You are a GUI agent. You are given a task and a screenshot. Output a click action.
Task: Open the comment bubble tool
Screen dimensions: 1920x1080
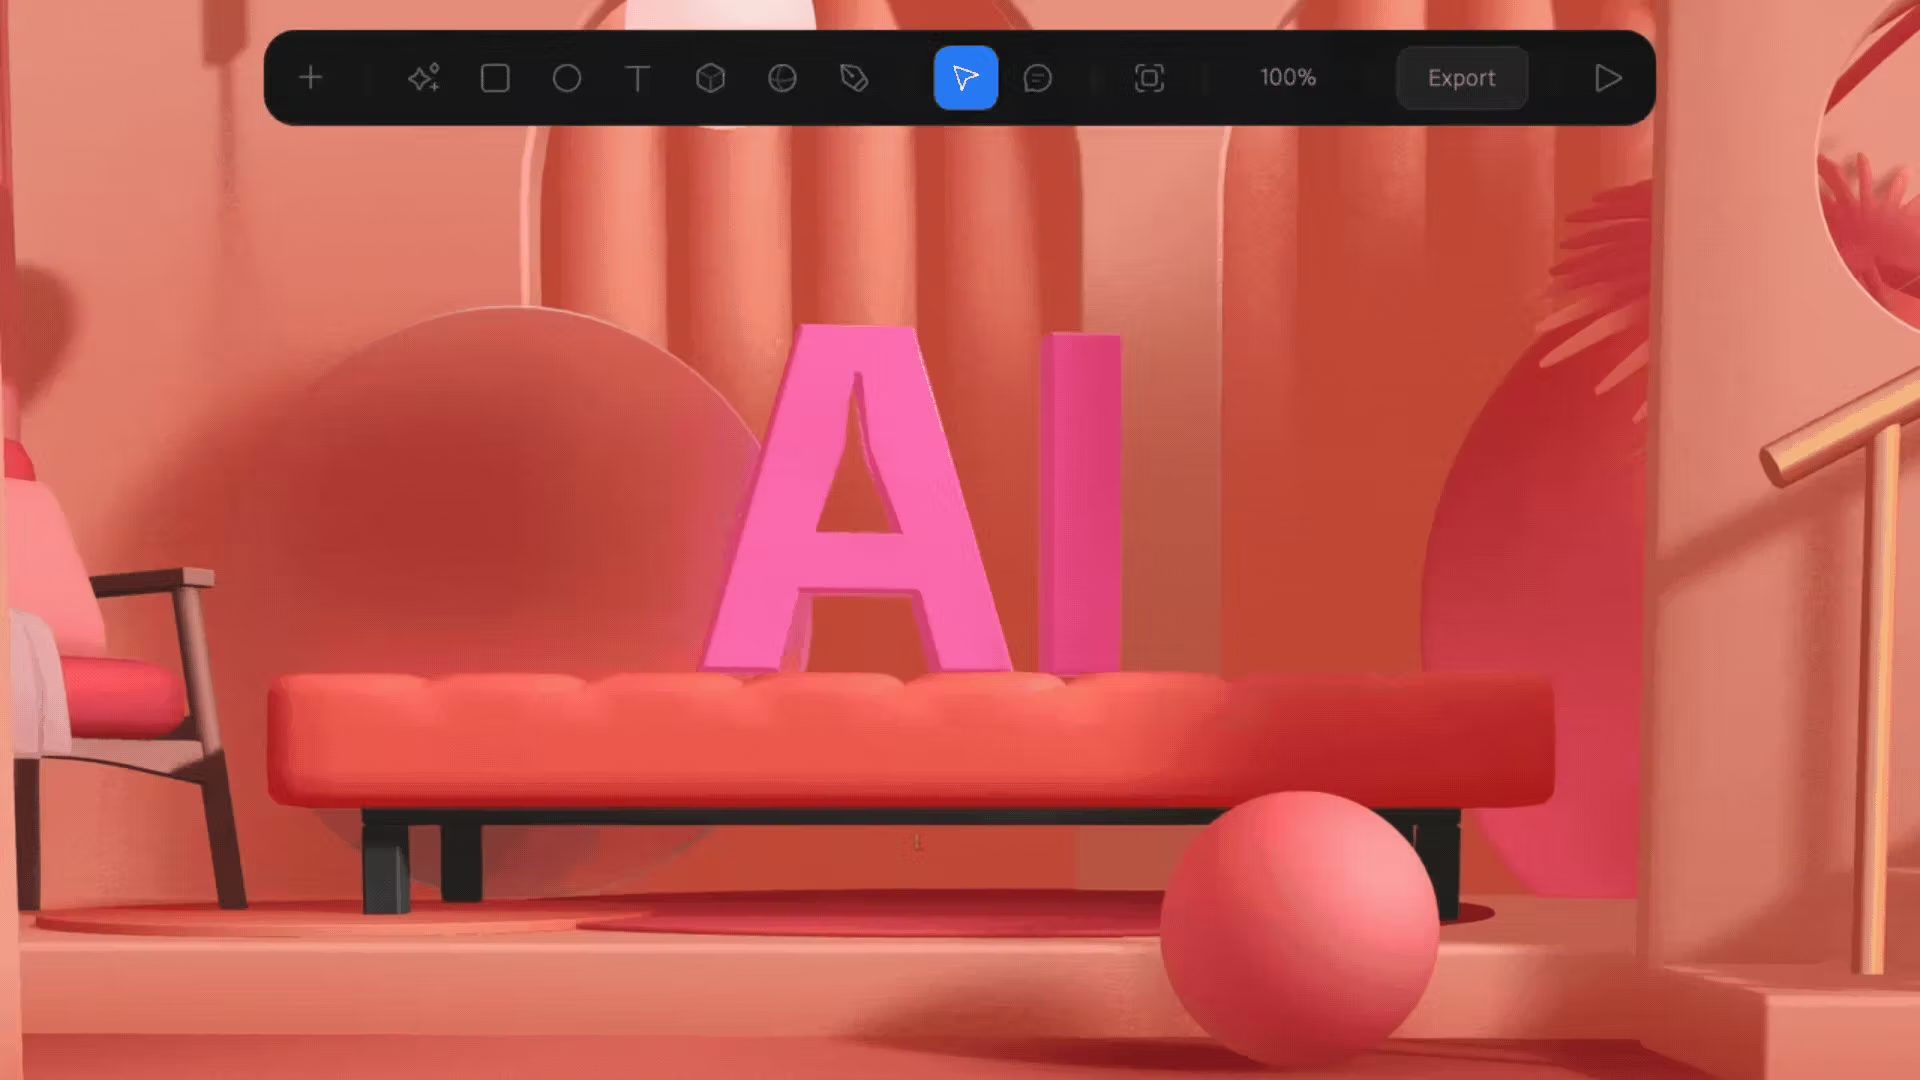[1038, 78]
